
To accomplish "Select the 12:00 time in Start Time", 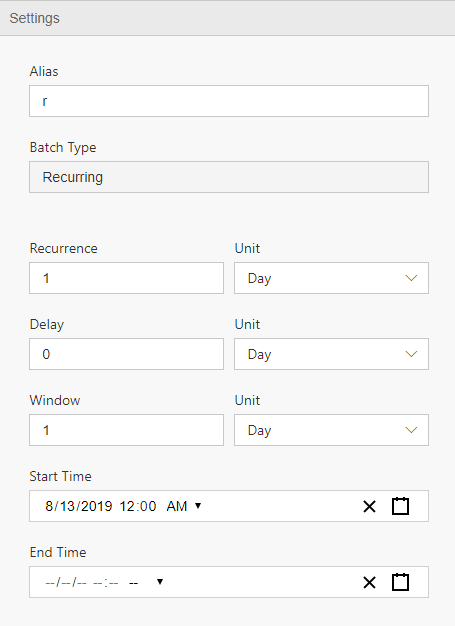I will [138, 506].
